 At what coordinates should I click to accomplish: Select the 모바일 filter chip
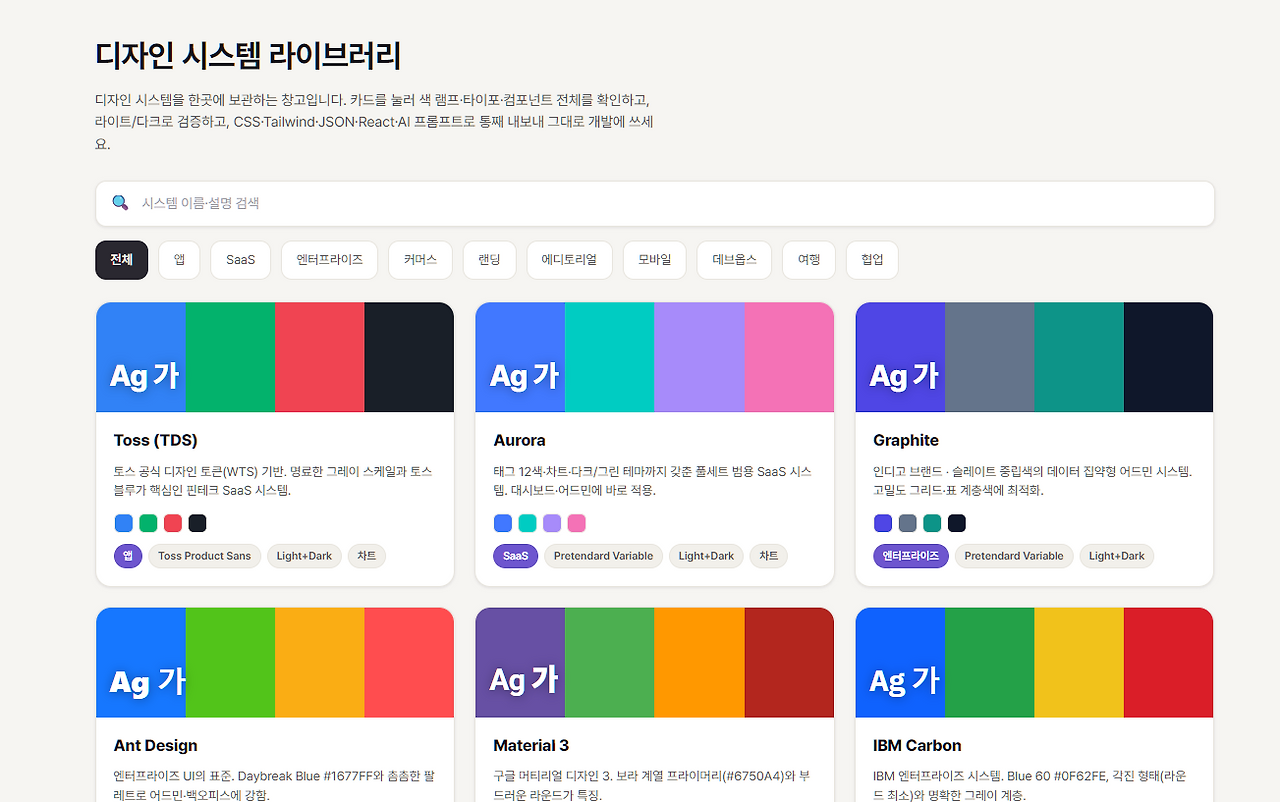tap(654, 260)
